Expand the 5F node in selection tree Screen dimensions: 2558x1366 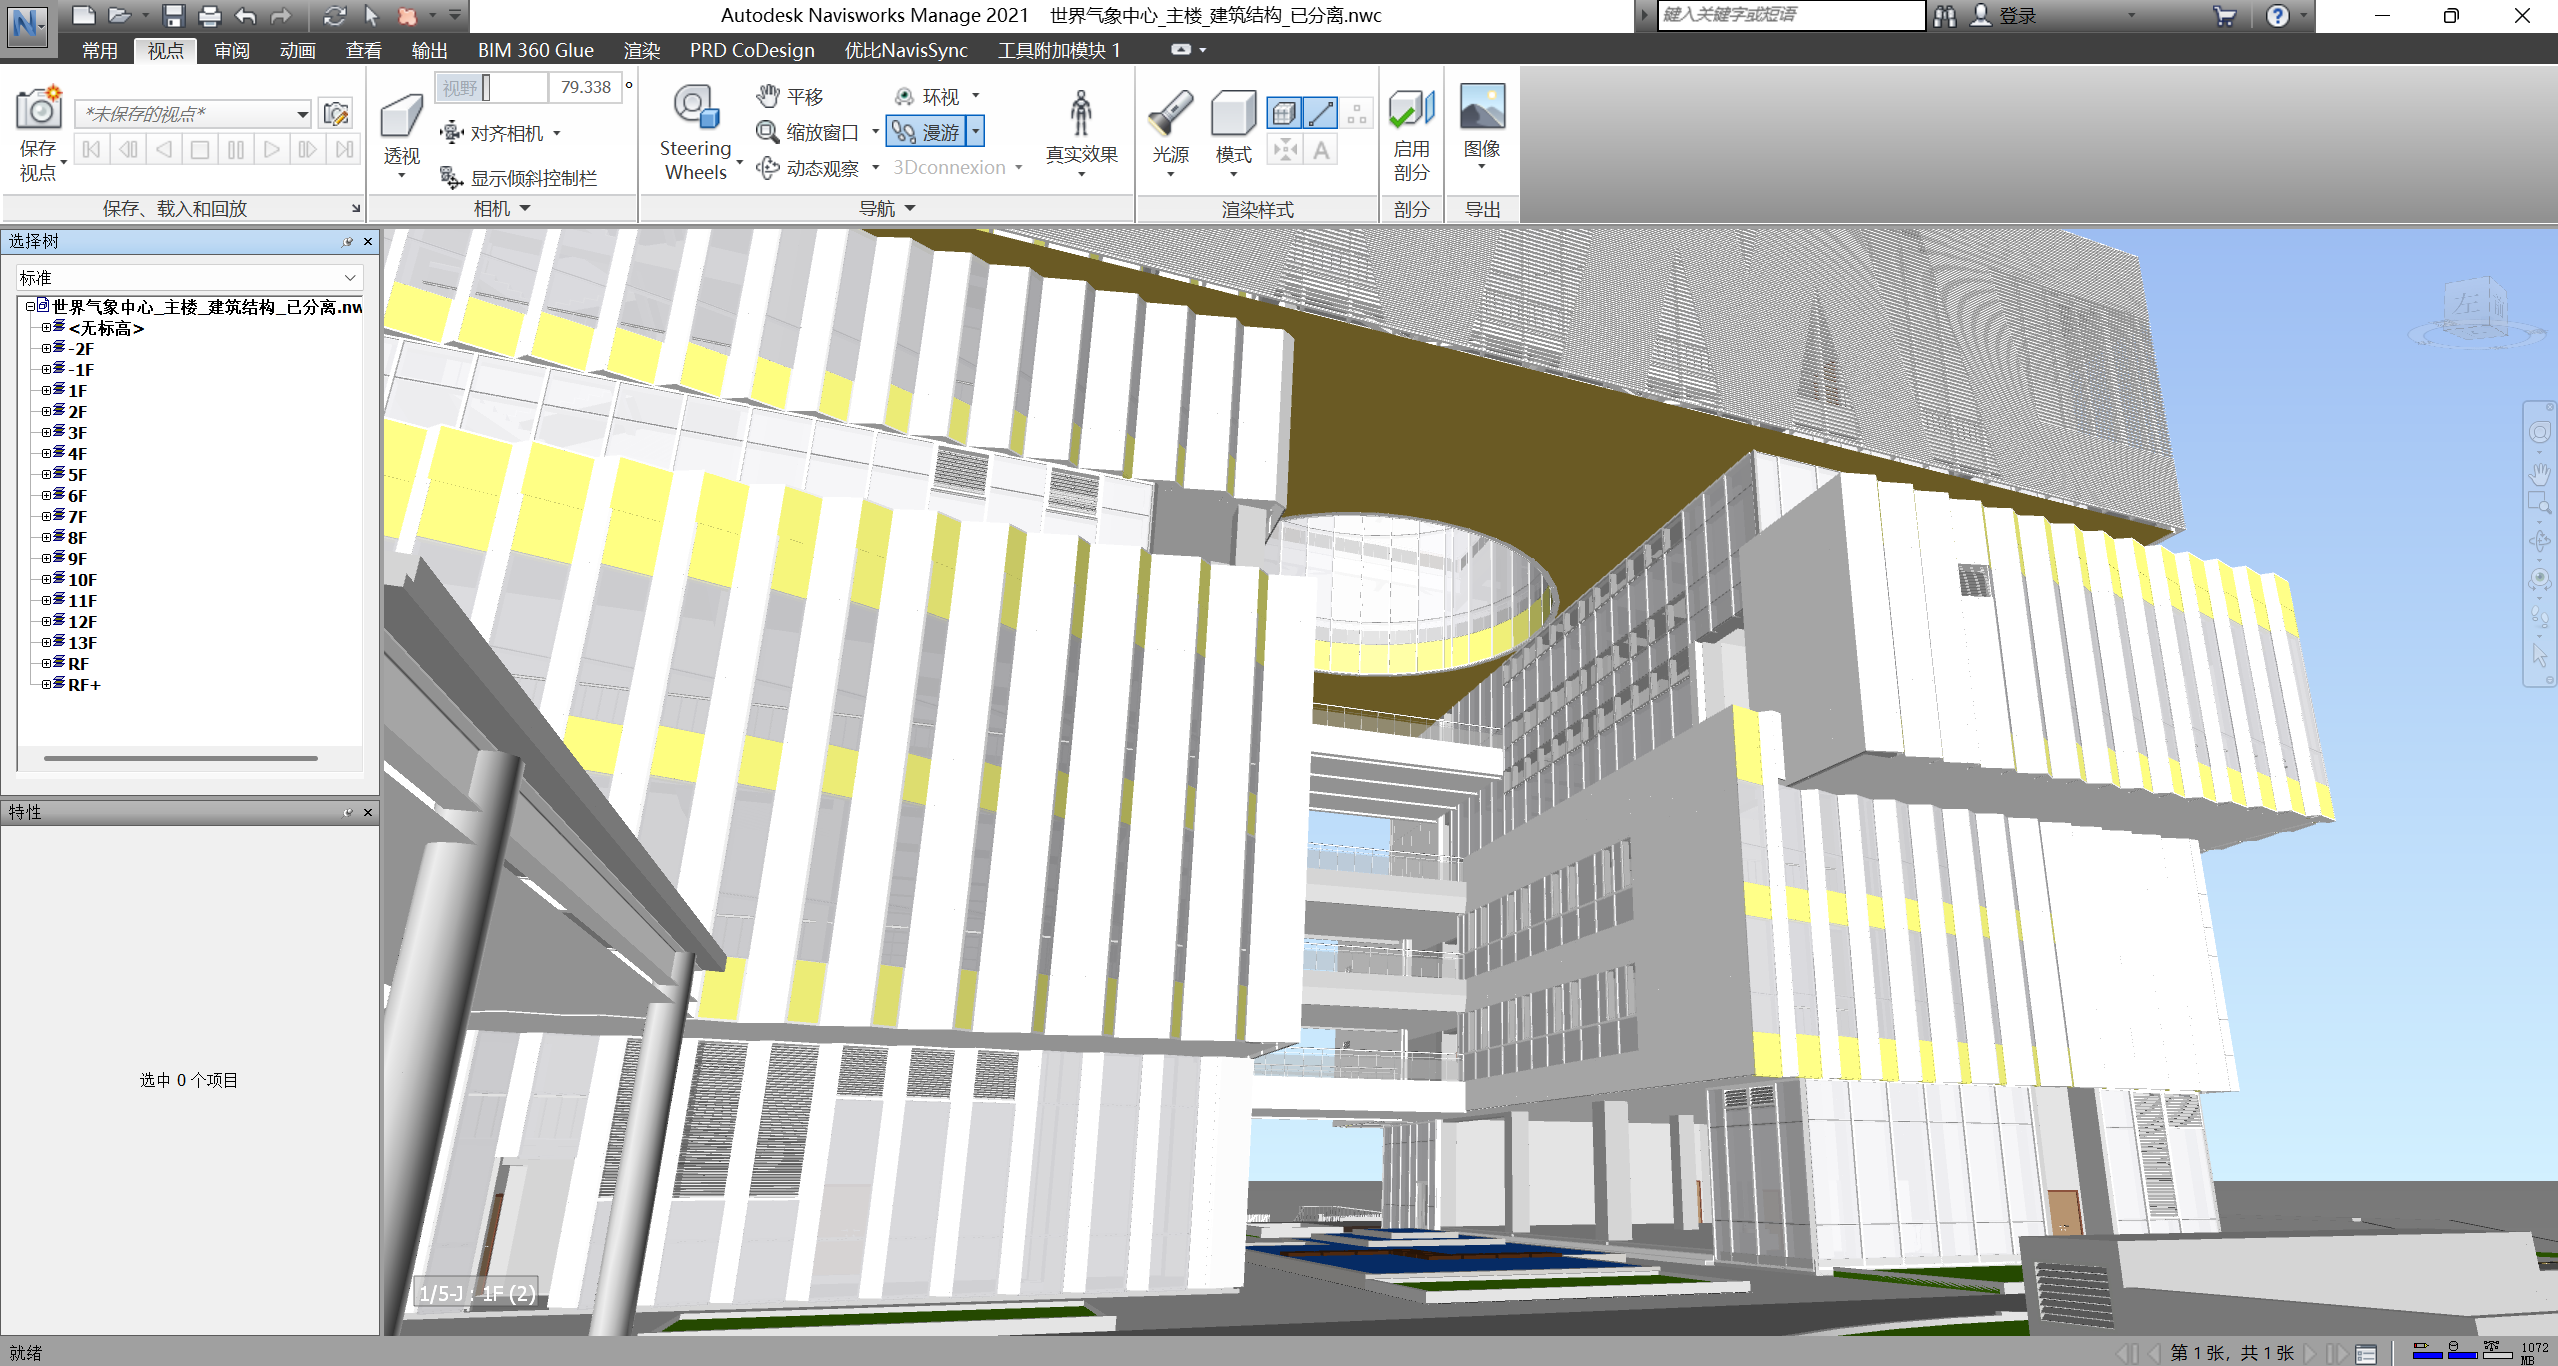(x=46, y=475)
